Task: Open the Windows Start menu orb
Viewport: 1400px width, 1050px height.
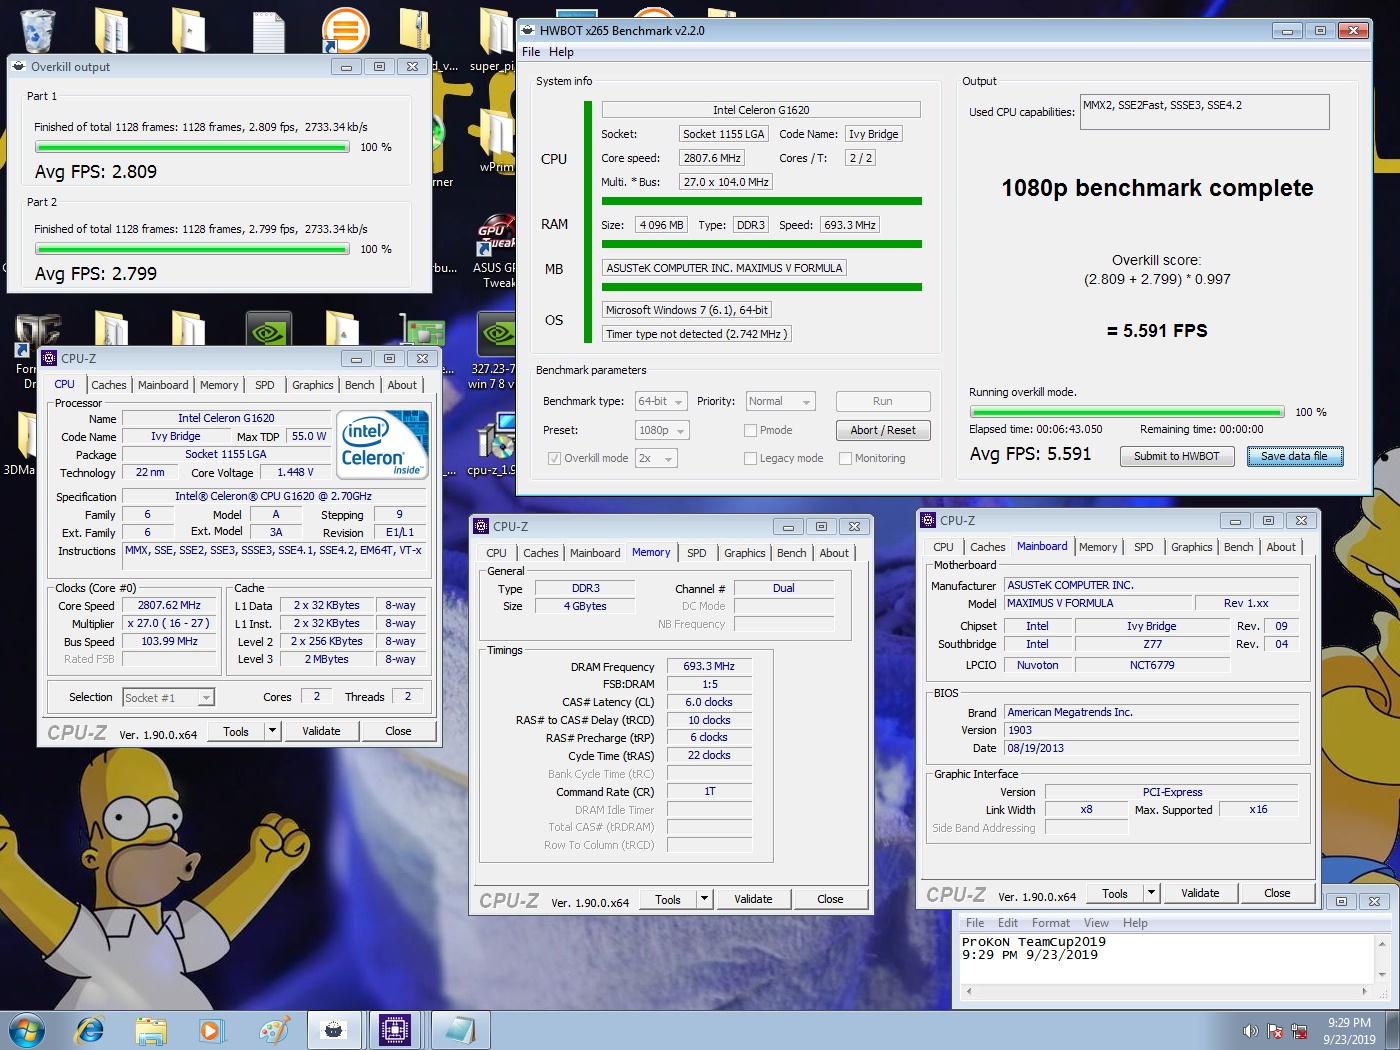Action: [26, 1029]
